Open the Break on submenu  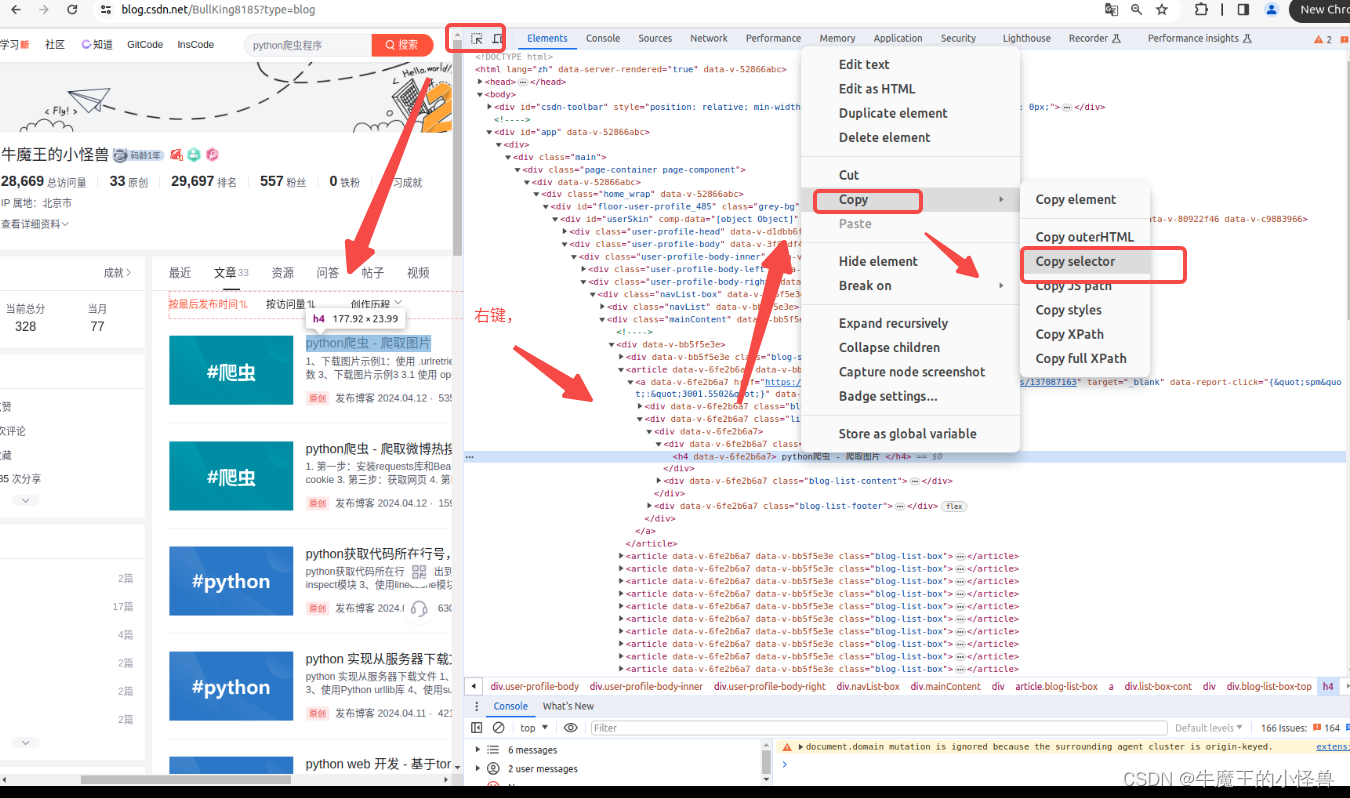[x=920, y=285]
